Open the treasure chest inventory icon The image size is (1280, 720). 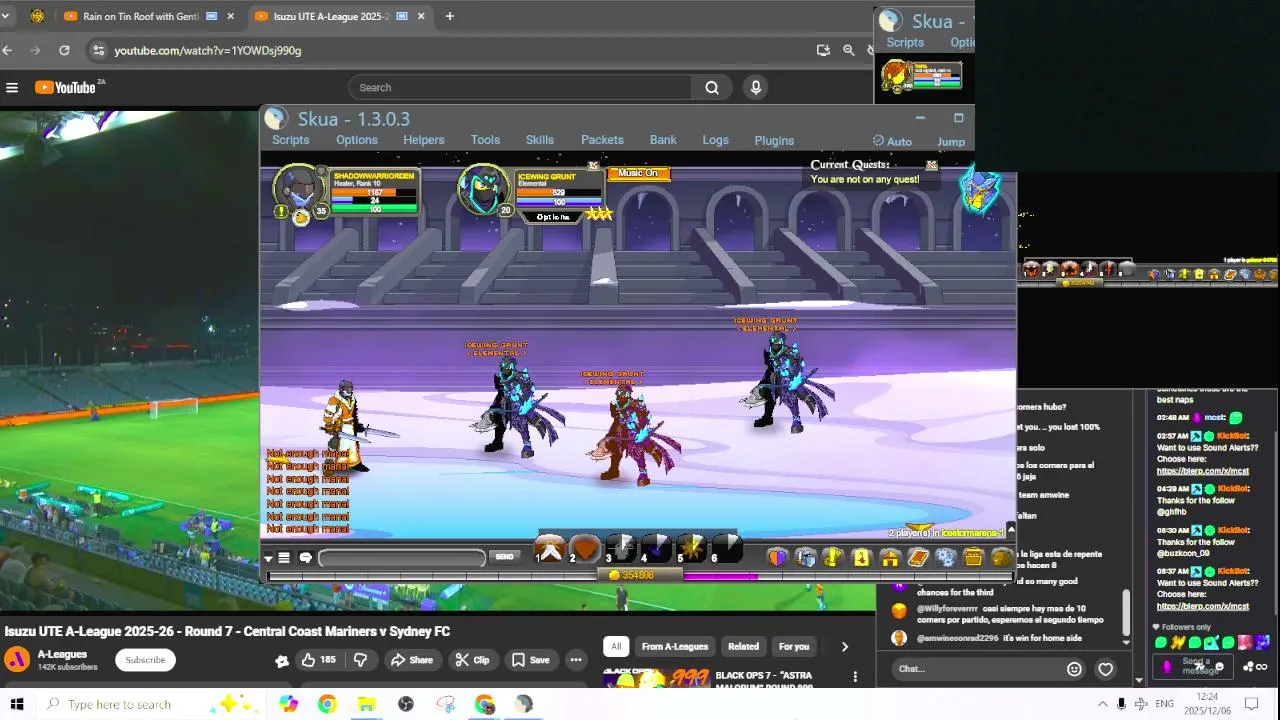click(974, 557)
